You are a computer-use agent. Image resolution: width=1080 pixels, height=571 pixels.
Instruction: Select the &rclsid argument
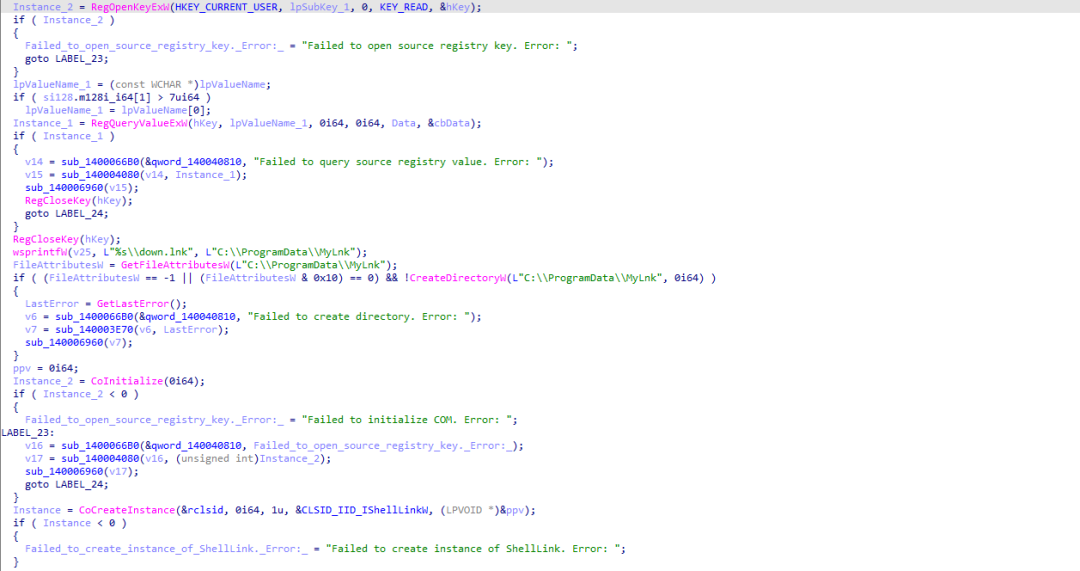(x=202, y=510)
